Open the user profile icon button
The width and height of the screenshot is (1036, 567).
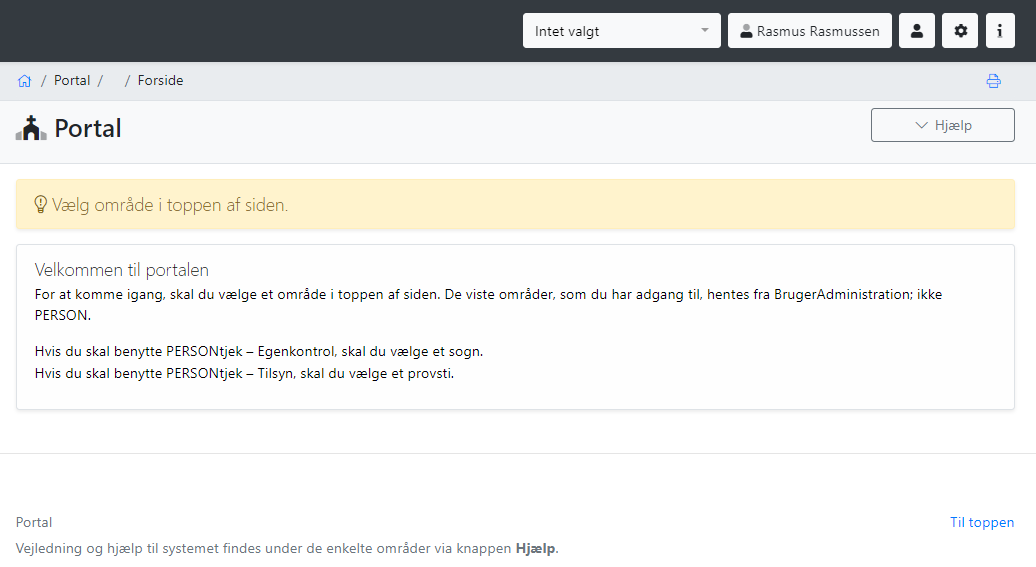(x=916, y=31)
